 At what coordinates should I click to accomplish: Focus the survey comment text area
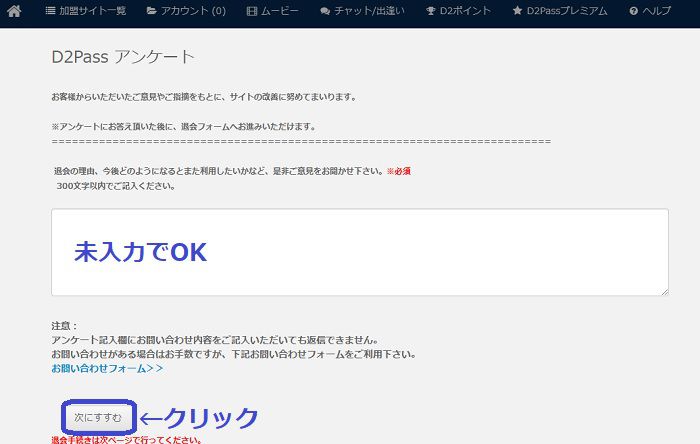[360, 252]
